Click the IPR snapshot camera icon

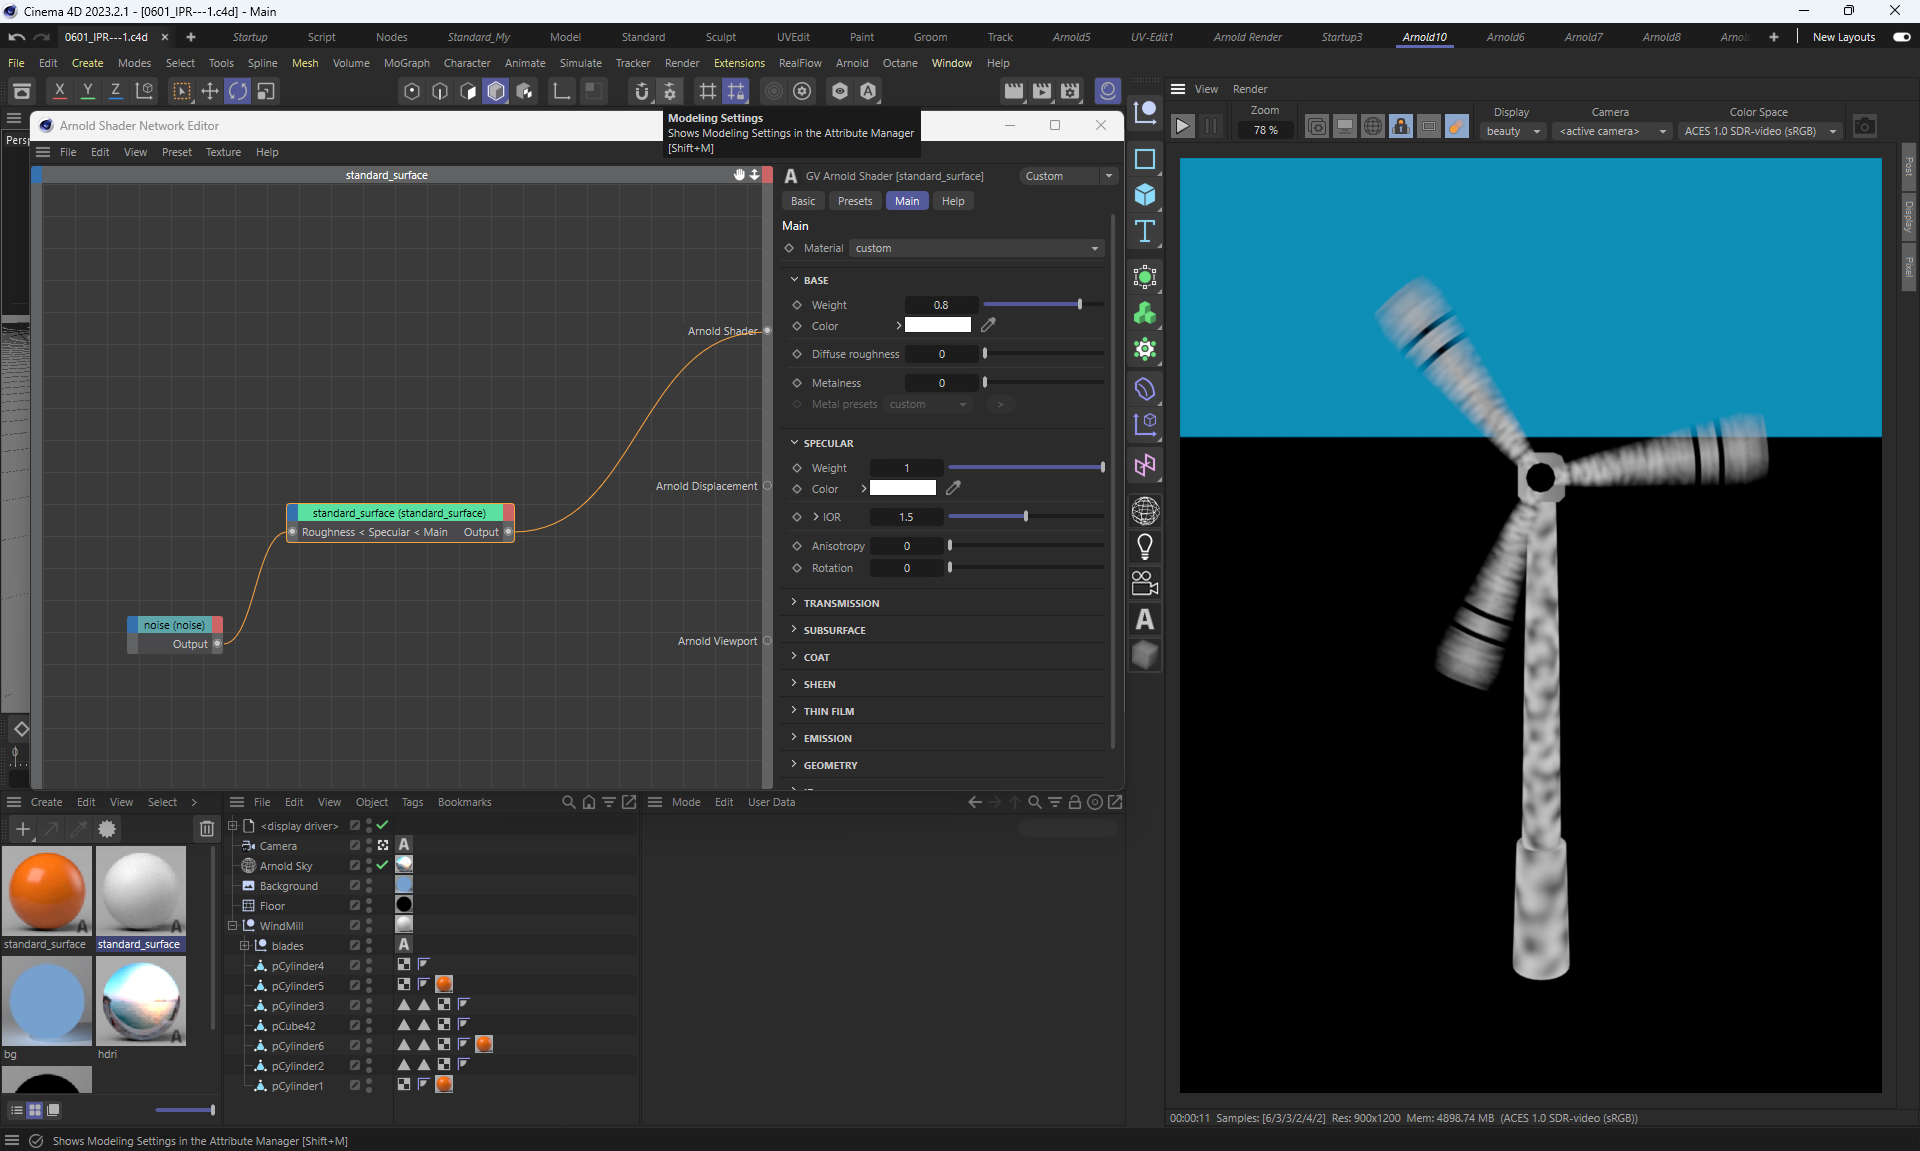(1864, 127)
